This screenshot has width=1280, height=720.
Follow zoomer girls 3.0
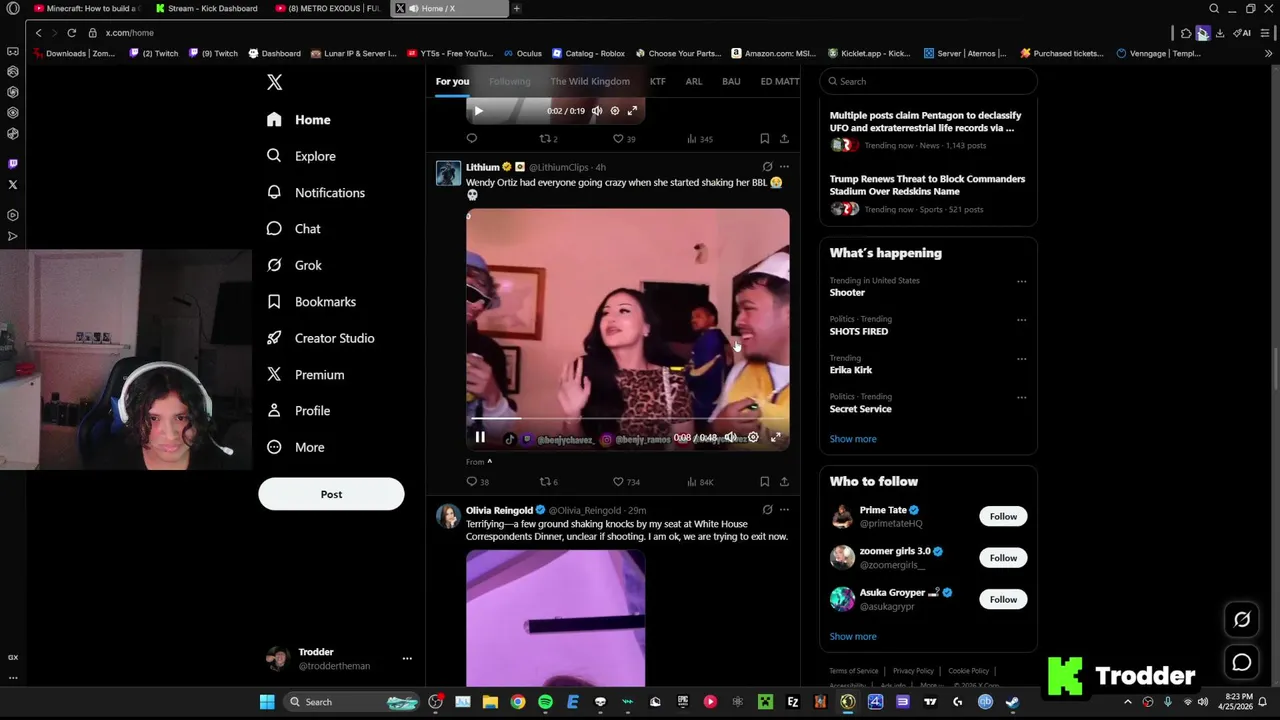tap(1003, 558)
